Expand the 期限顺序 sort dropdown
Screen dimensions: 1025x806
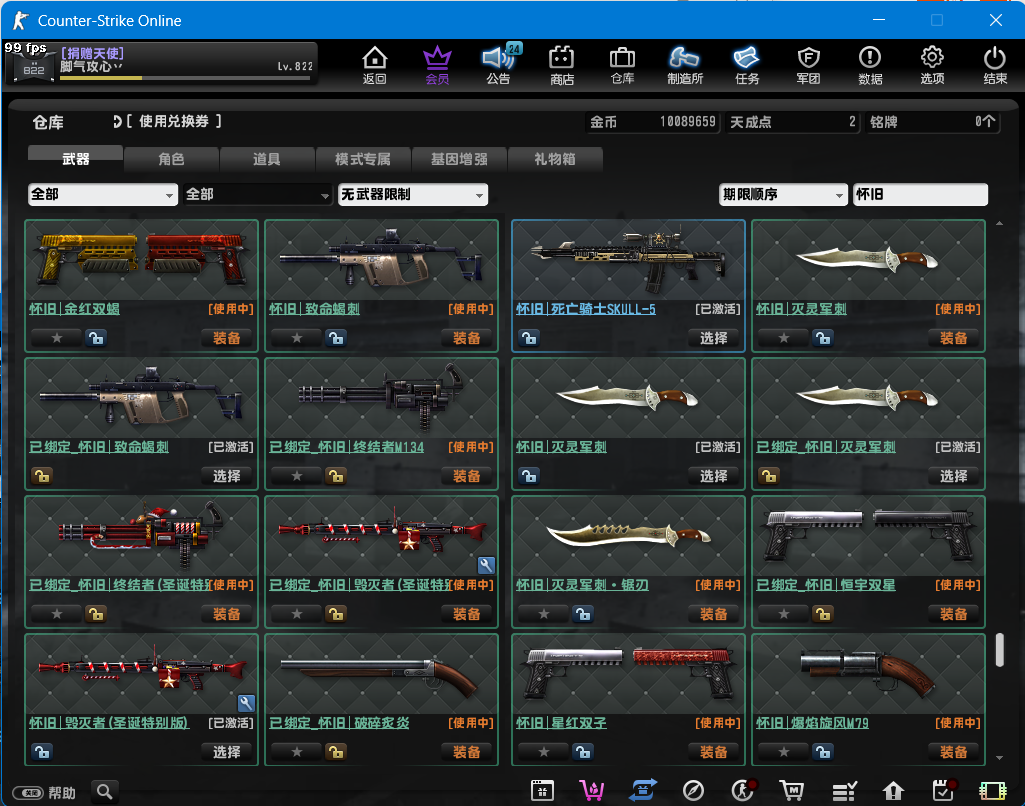pyautogui.click(x=783, y=194)
